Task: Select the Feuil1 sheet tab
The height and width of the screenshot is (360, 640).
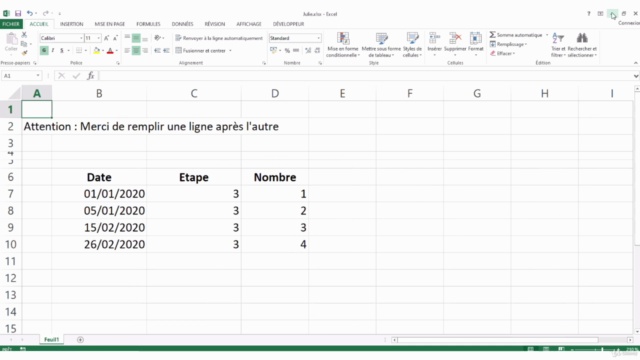Action: point(51,340)
